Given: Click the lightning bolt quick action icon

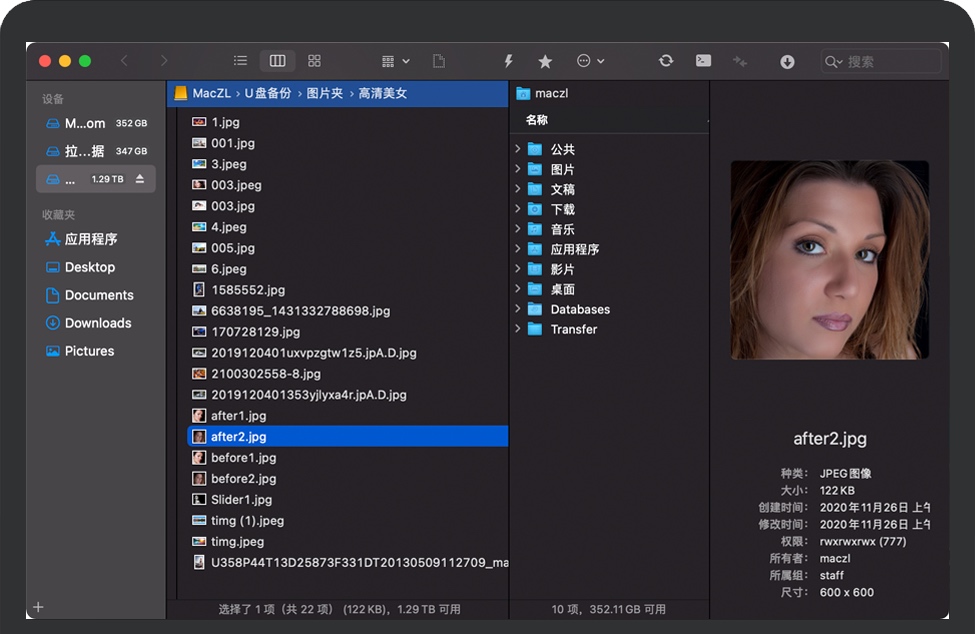Looking at the screenshot, I should tap(508, 61).
